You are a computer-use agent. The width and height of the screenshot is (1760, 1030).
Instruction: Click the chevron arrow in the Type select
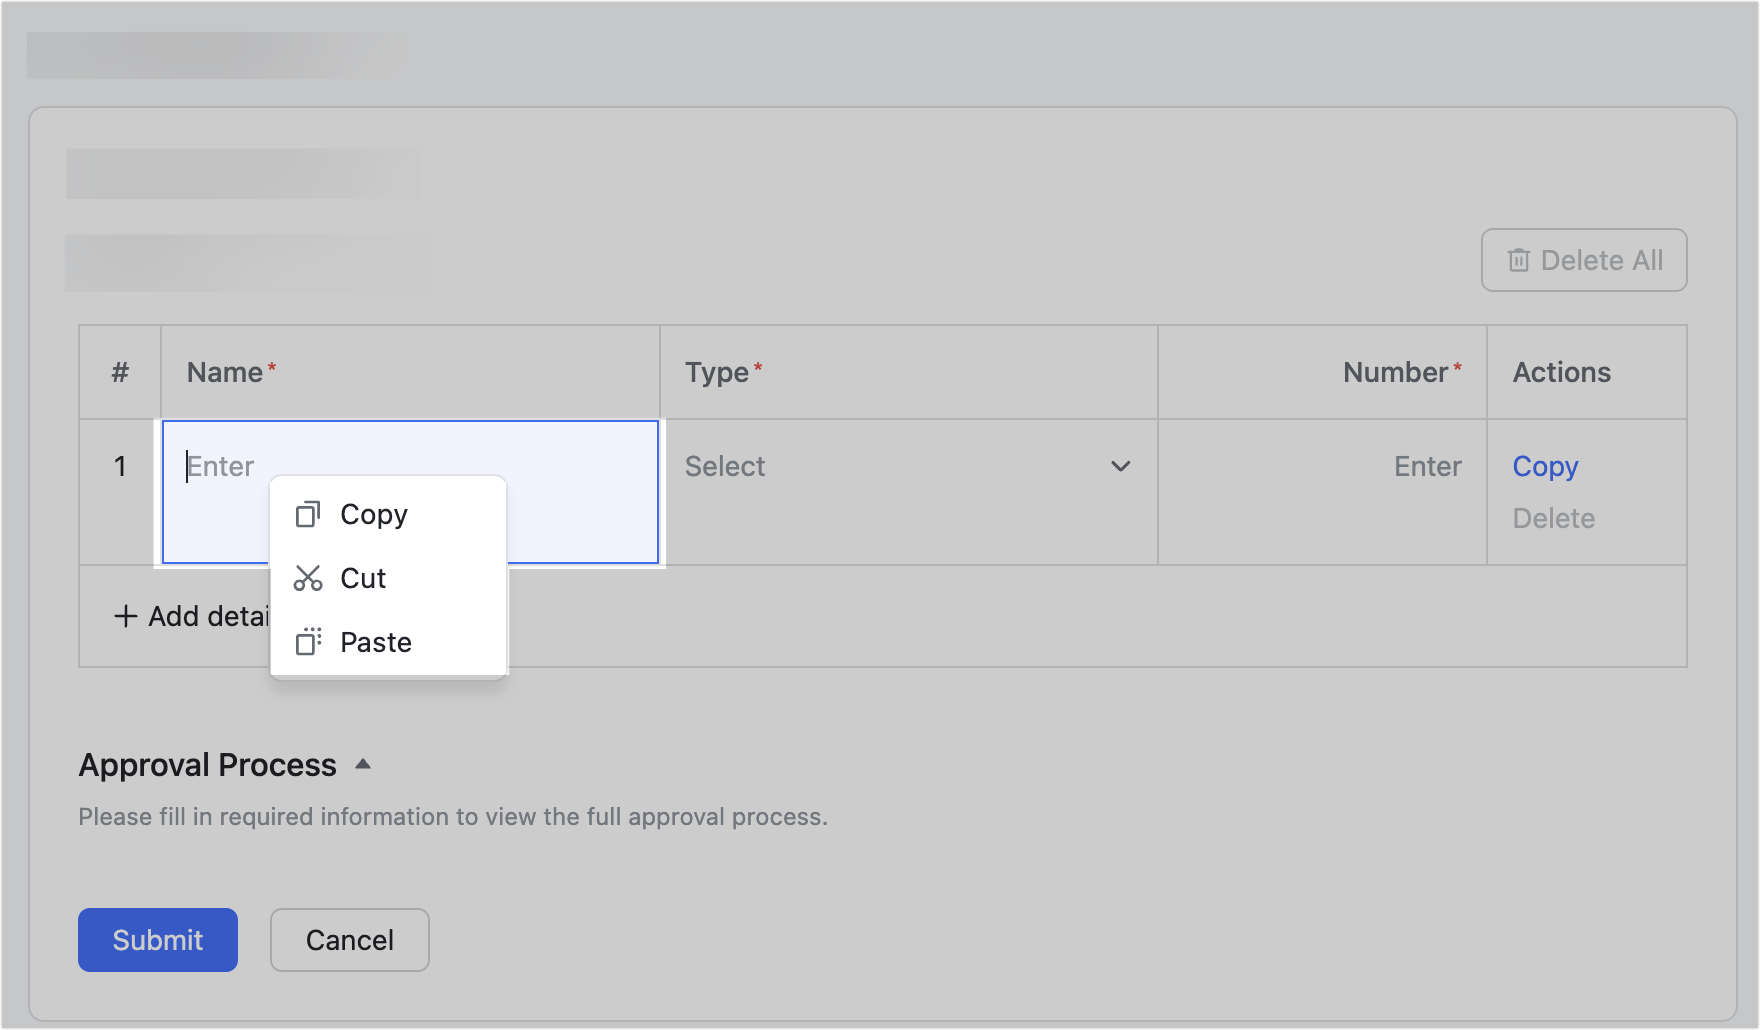point(1120,466)
